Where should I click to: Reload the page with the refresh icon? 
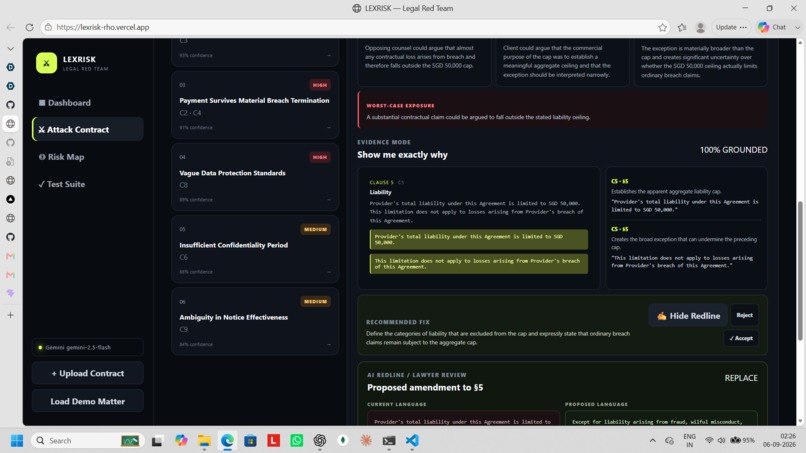pos(29,27)
